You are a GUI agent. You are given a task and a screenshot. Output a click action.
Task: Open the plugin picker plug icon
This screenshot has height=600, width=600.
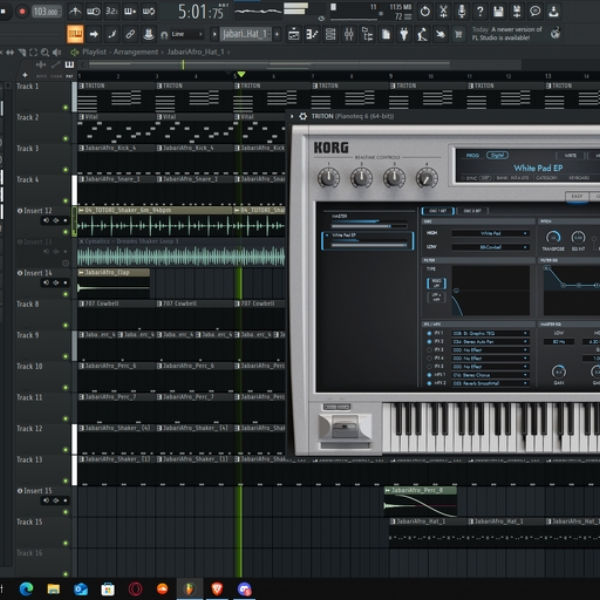click(x=404, y=34)
